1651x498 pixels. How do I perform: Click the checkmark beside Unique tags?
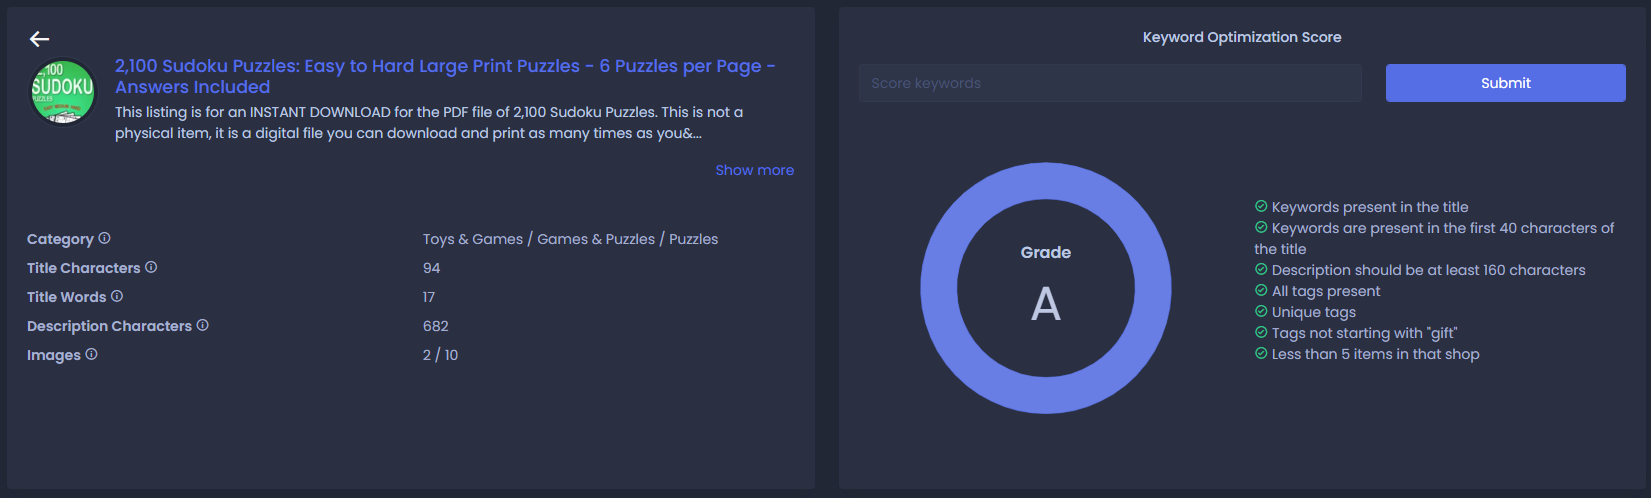[x=1261, y=311]
